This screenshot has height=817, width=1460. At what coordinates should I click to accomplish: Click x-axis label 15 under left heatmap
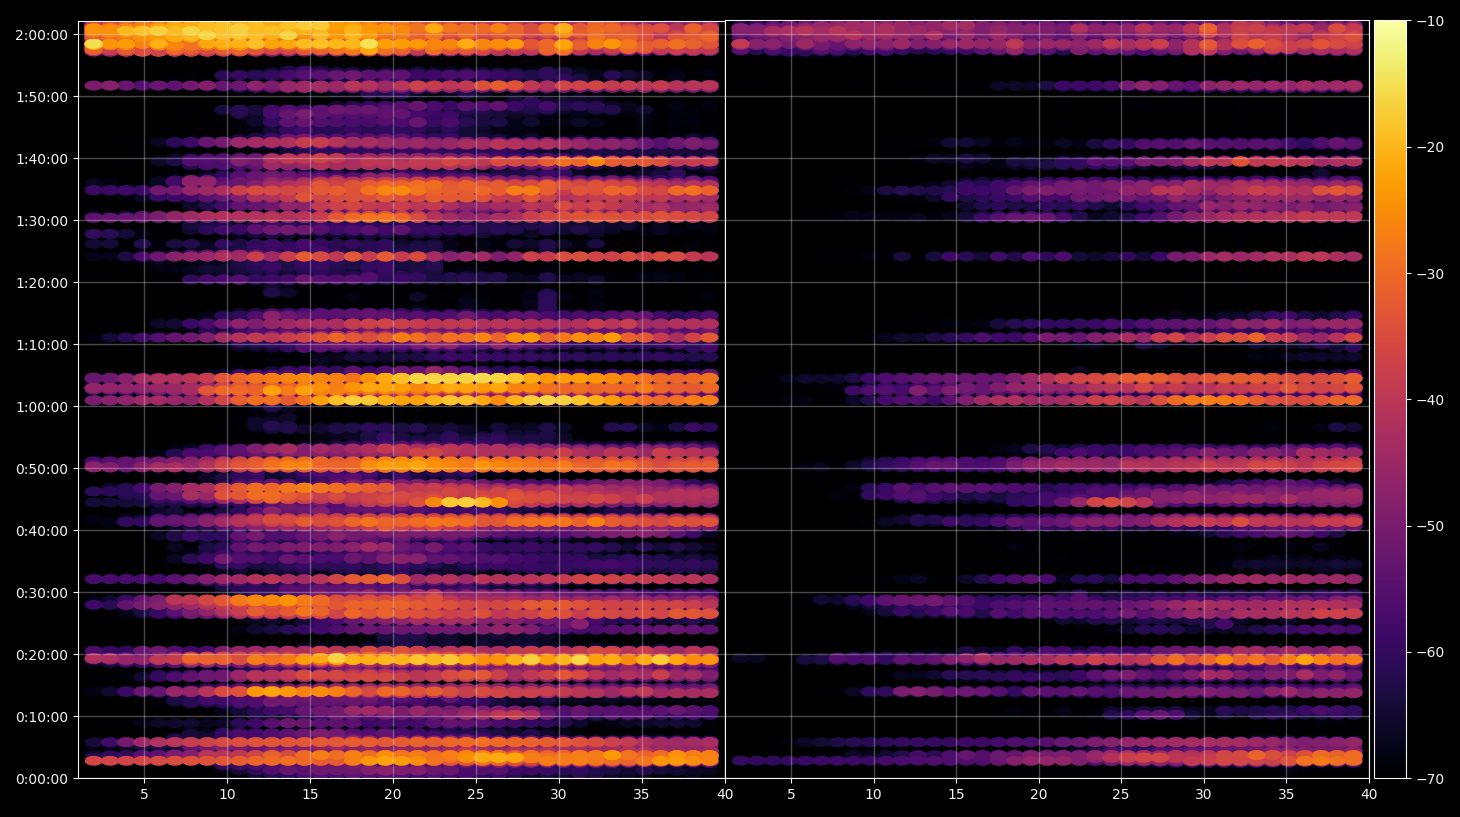coord(310,795)
